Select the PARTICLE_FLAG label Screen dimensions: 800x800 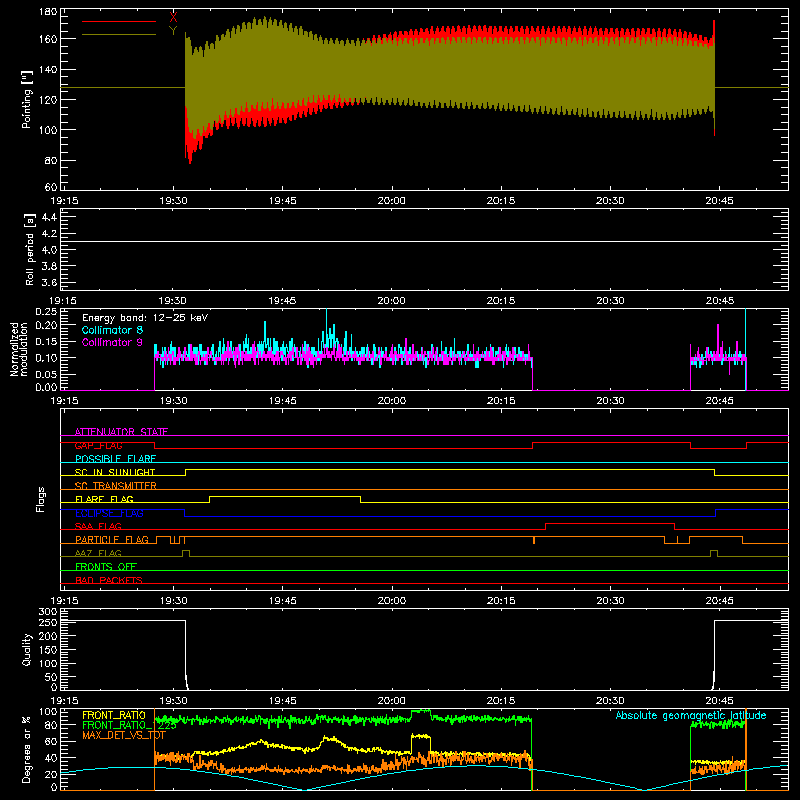click(112, 540)
